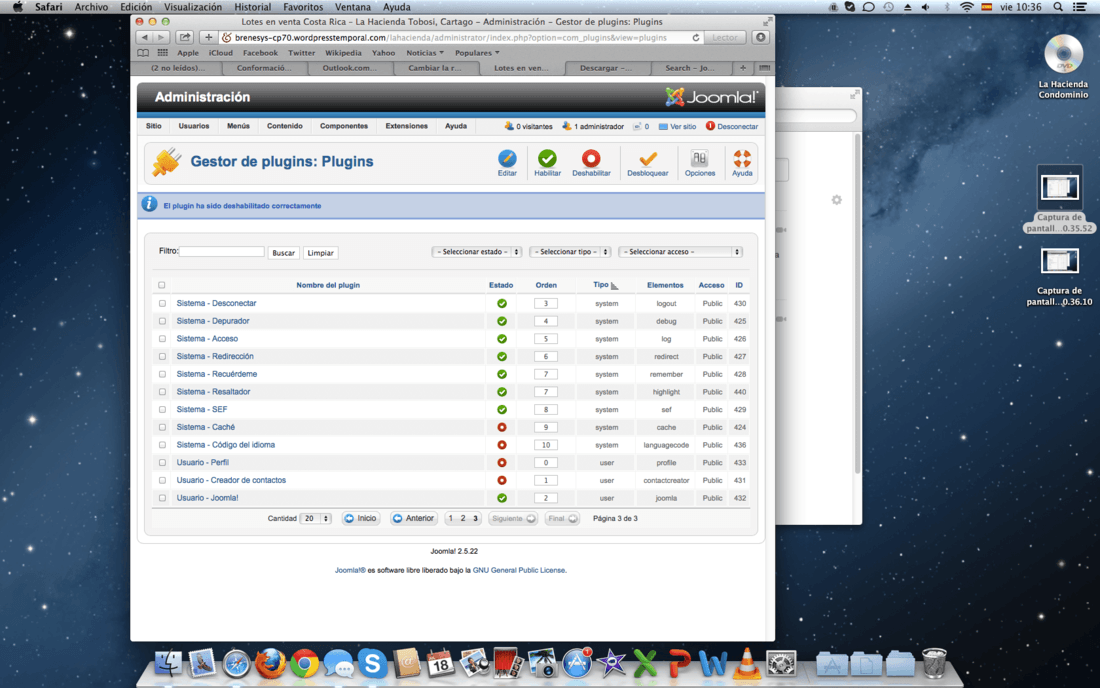Image resolution: width=1100 pixels, height=688 pixels.
Task: Open Google Chrome from the Dock
Action: point(304,663)
